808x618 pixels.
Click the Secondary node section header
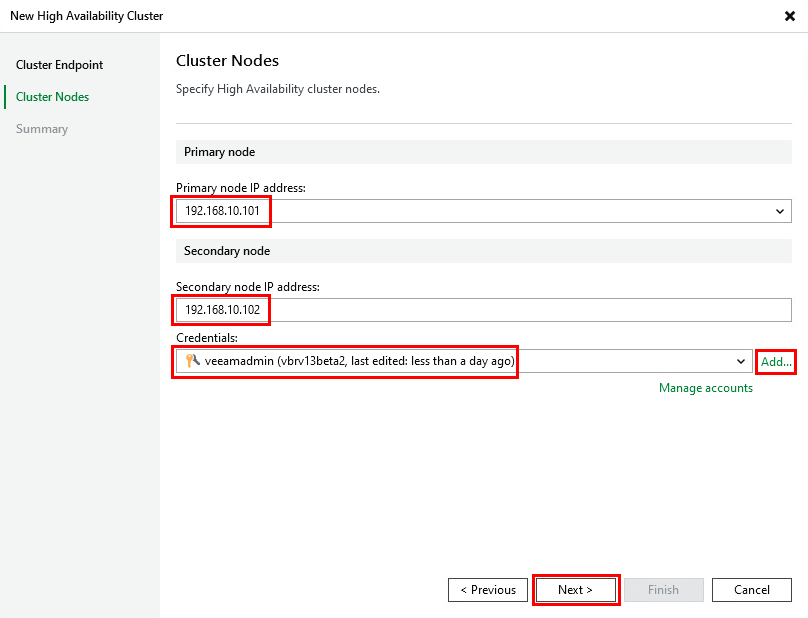click(x=227, y=251)
